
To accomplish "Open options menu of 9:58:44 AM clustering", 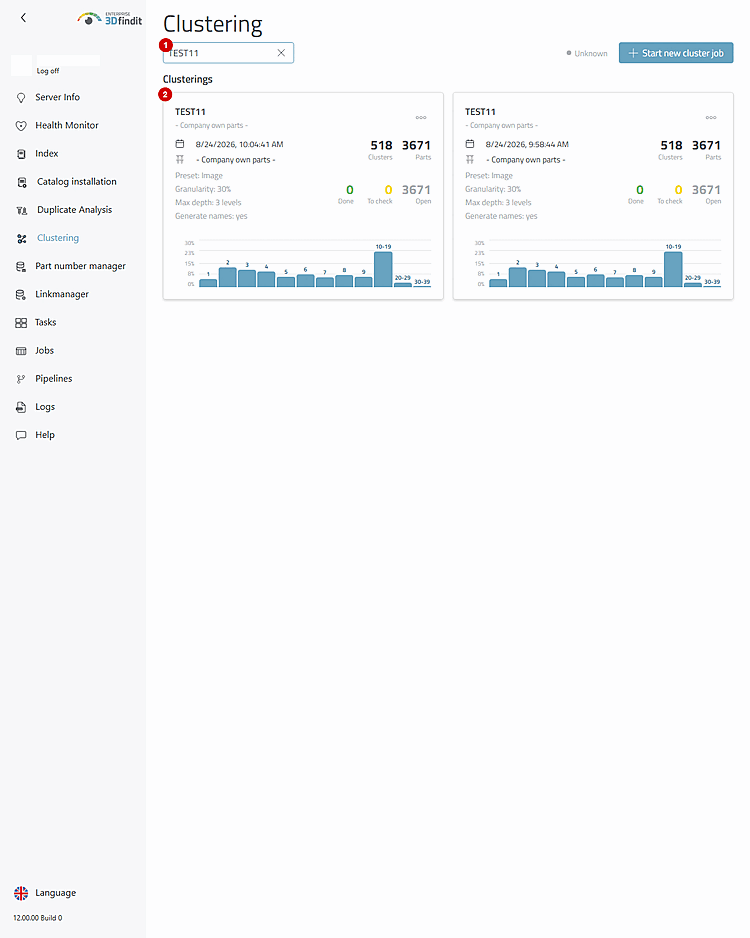I will [711, 117].
